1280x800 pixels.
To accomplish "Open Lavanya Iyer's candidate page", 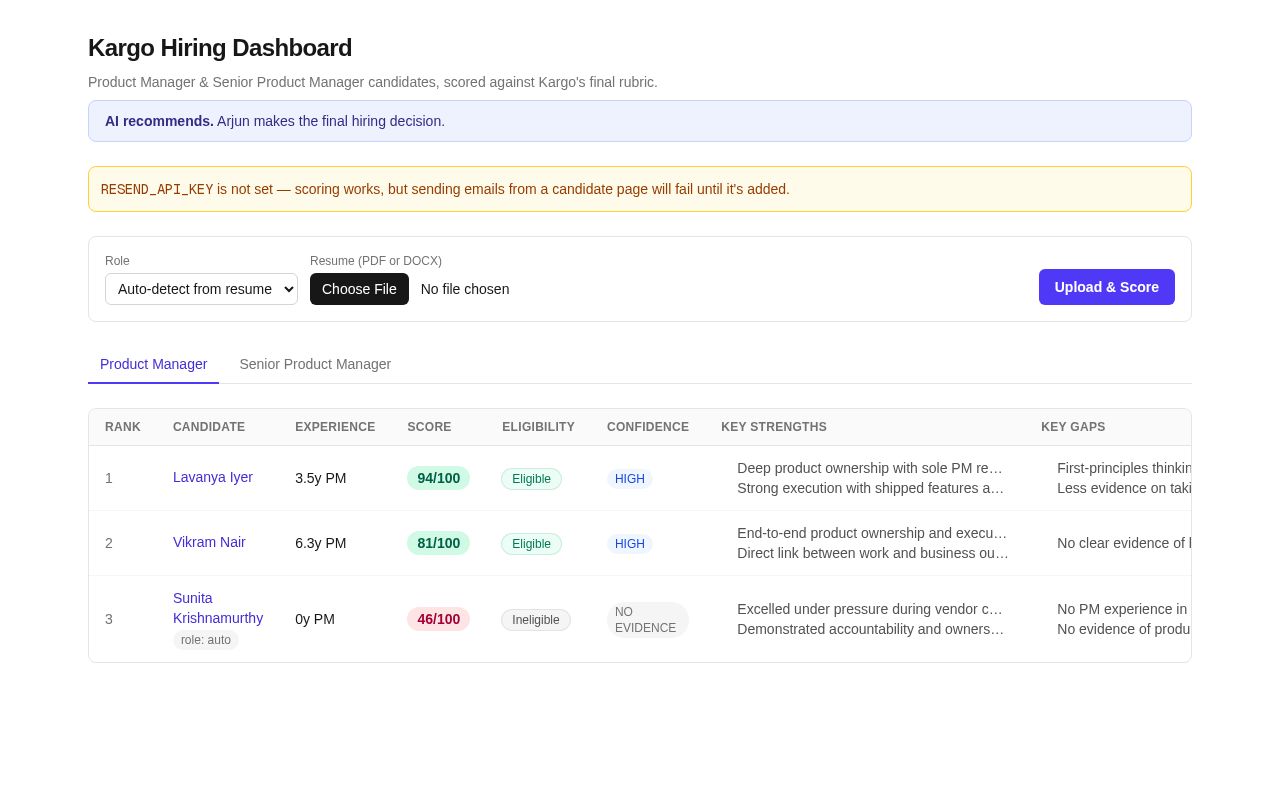I will (x=213, y=477).
